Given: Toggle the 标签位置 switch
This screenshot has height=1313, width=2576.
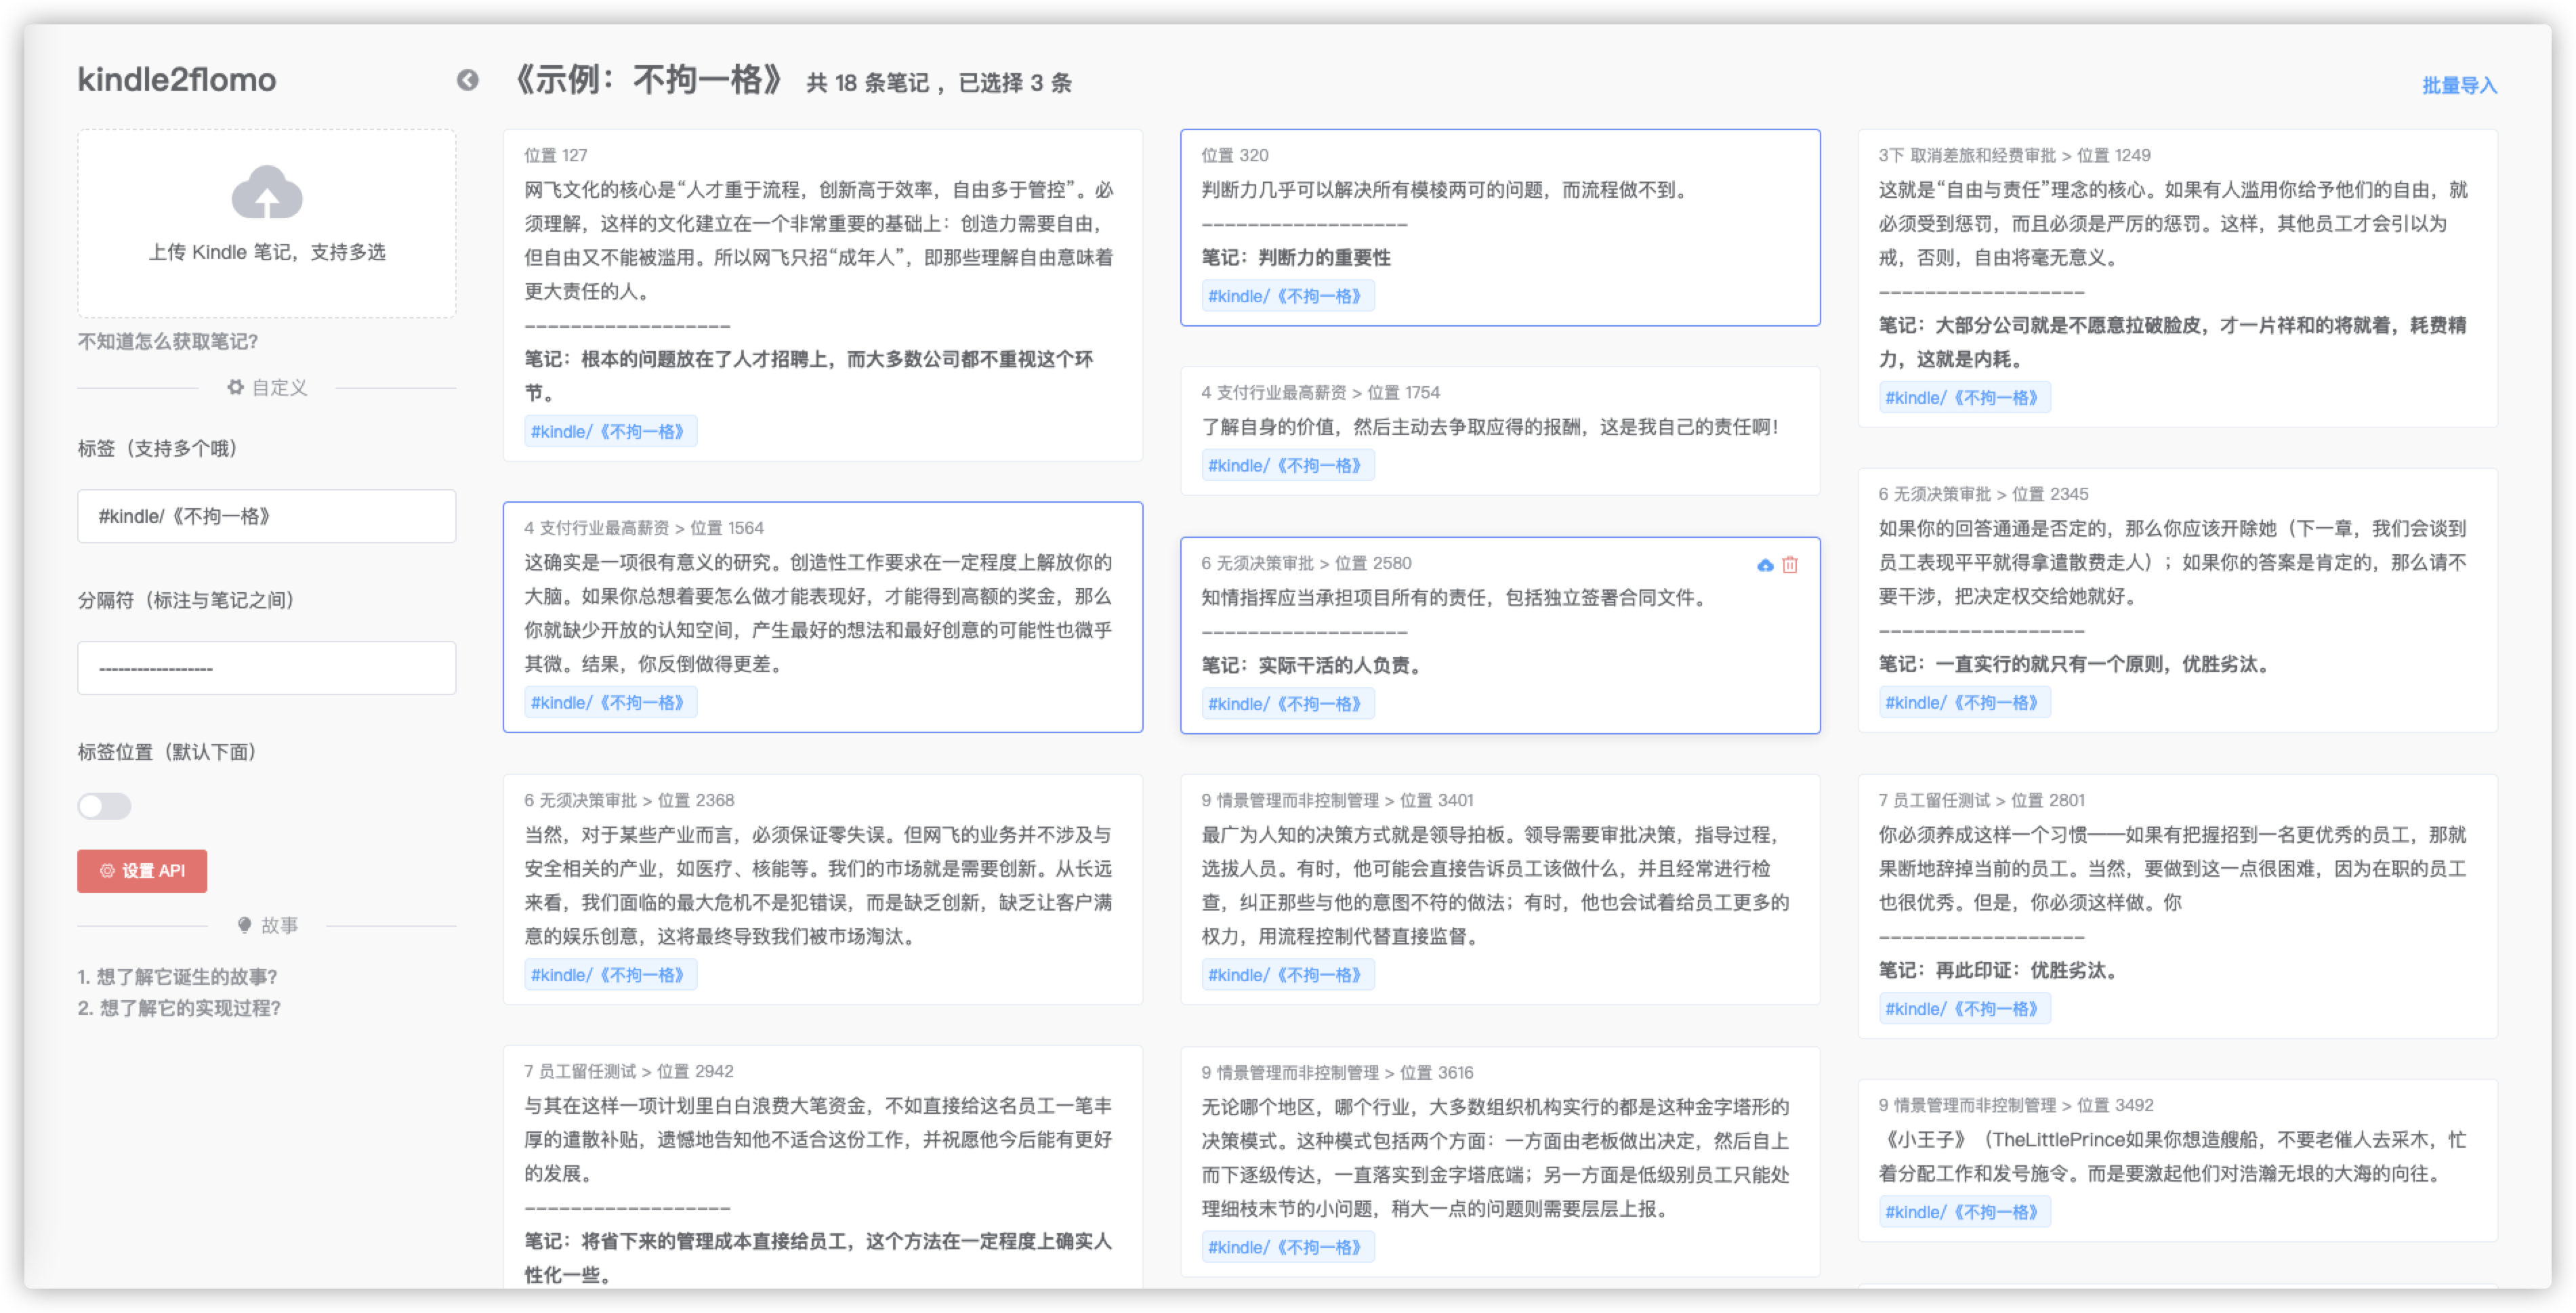Looking at the screenshot, I should pyautogui.click(x=104, y=806).
